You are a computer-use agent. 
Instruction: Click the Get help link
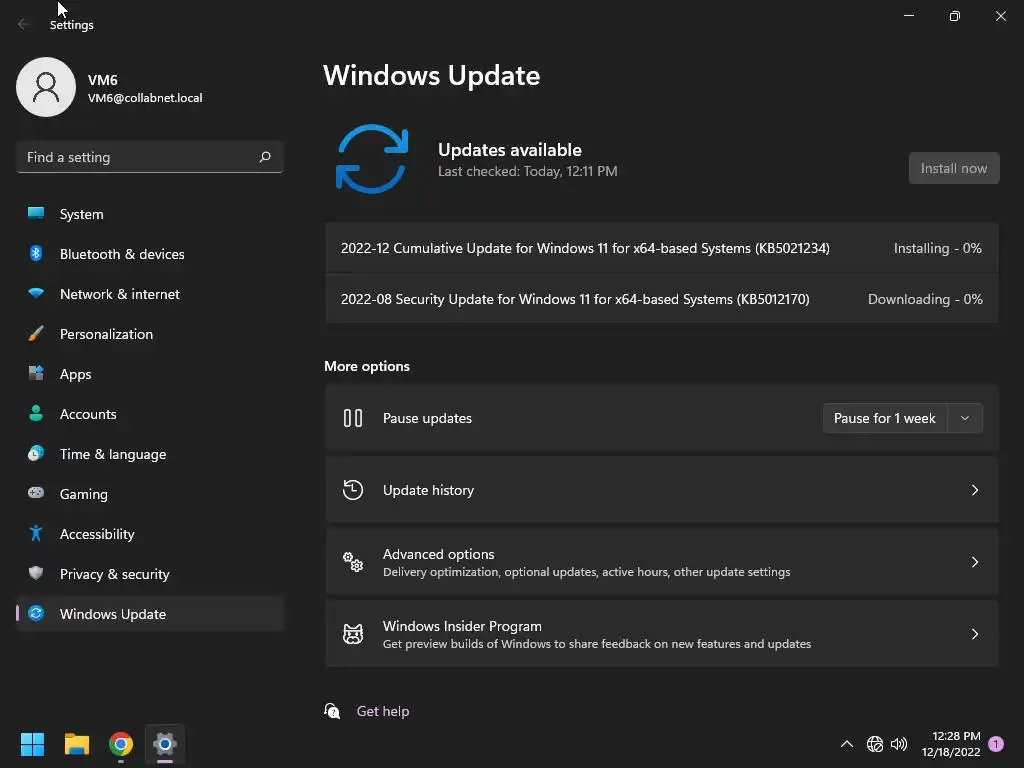click(383, 711)
